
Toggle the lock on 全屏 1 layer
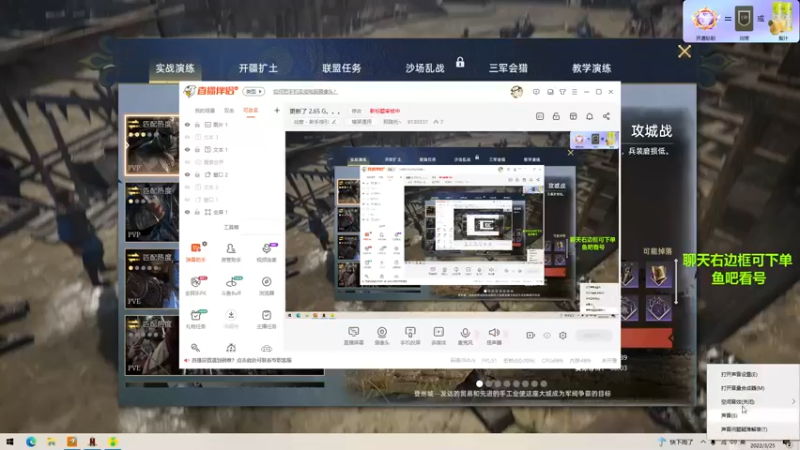pos(197,212)
